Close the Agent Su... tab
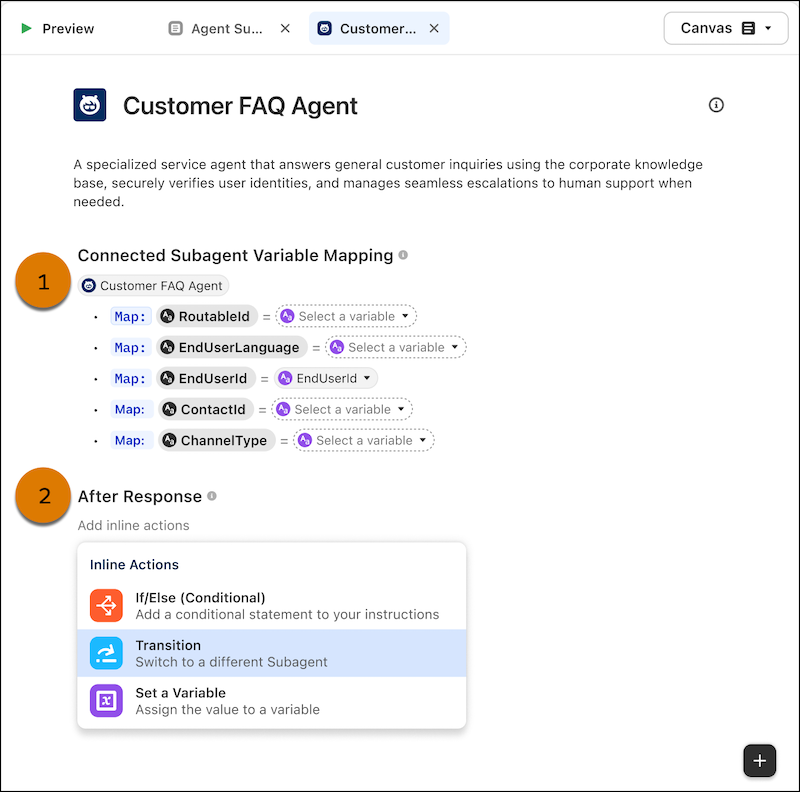 point(285,29)
